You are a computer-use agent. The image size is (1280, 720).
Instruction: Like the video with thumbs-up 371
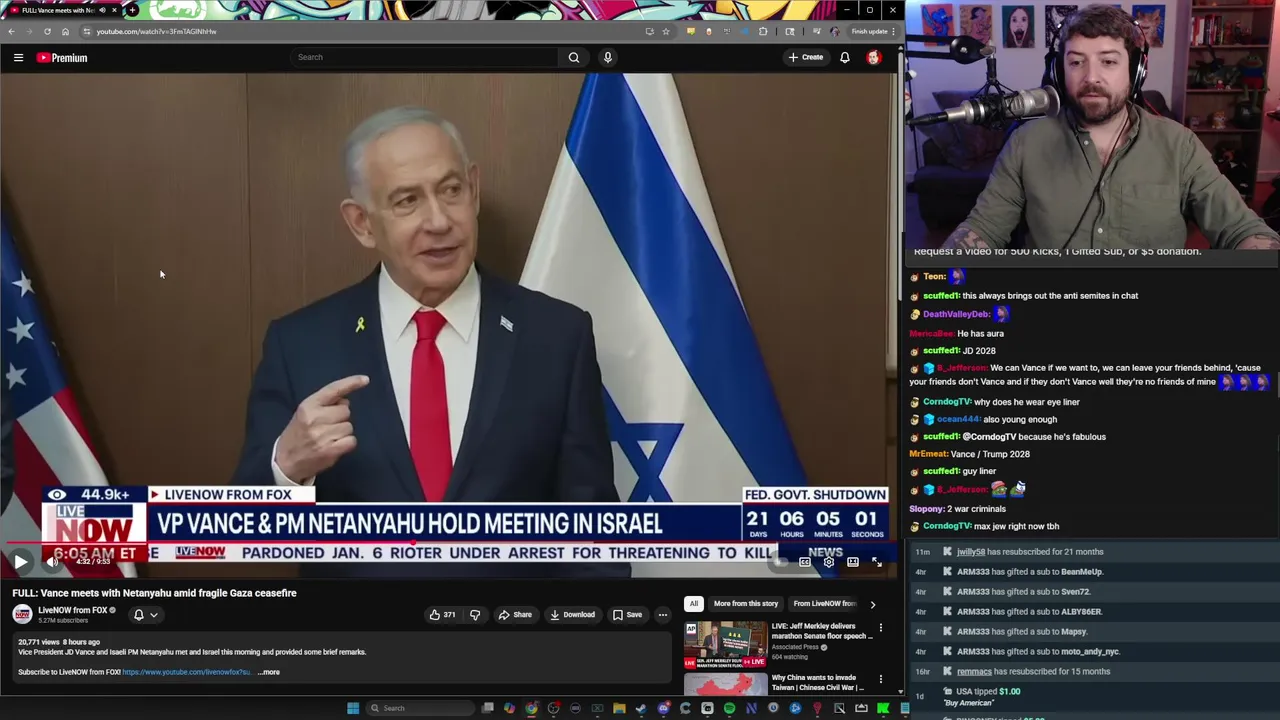pyautogui.click(x=443, y=615)
